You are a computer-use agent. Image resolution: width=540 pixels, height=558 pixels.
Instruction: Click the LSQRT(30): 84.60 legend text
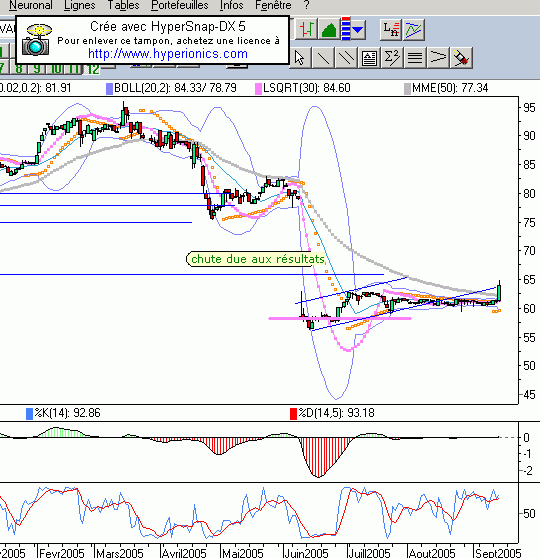306,88
